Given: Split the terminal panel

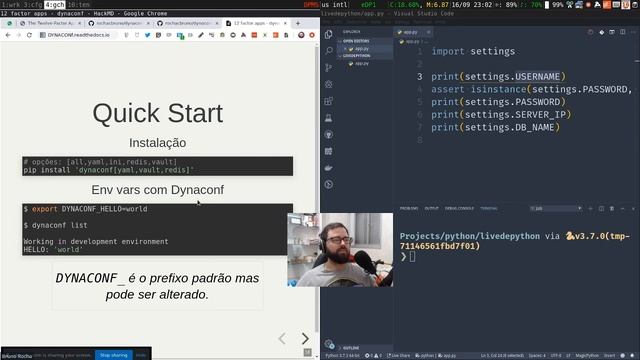Looking at the screenshot, I should point(601,209).
